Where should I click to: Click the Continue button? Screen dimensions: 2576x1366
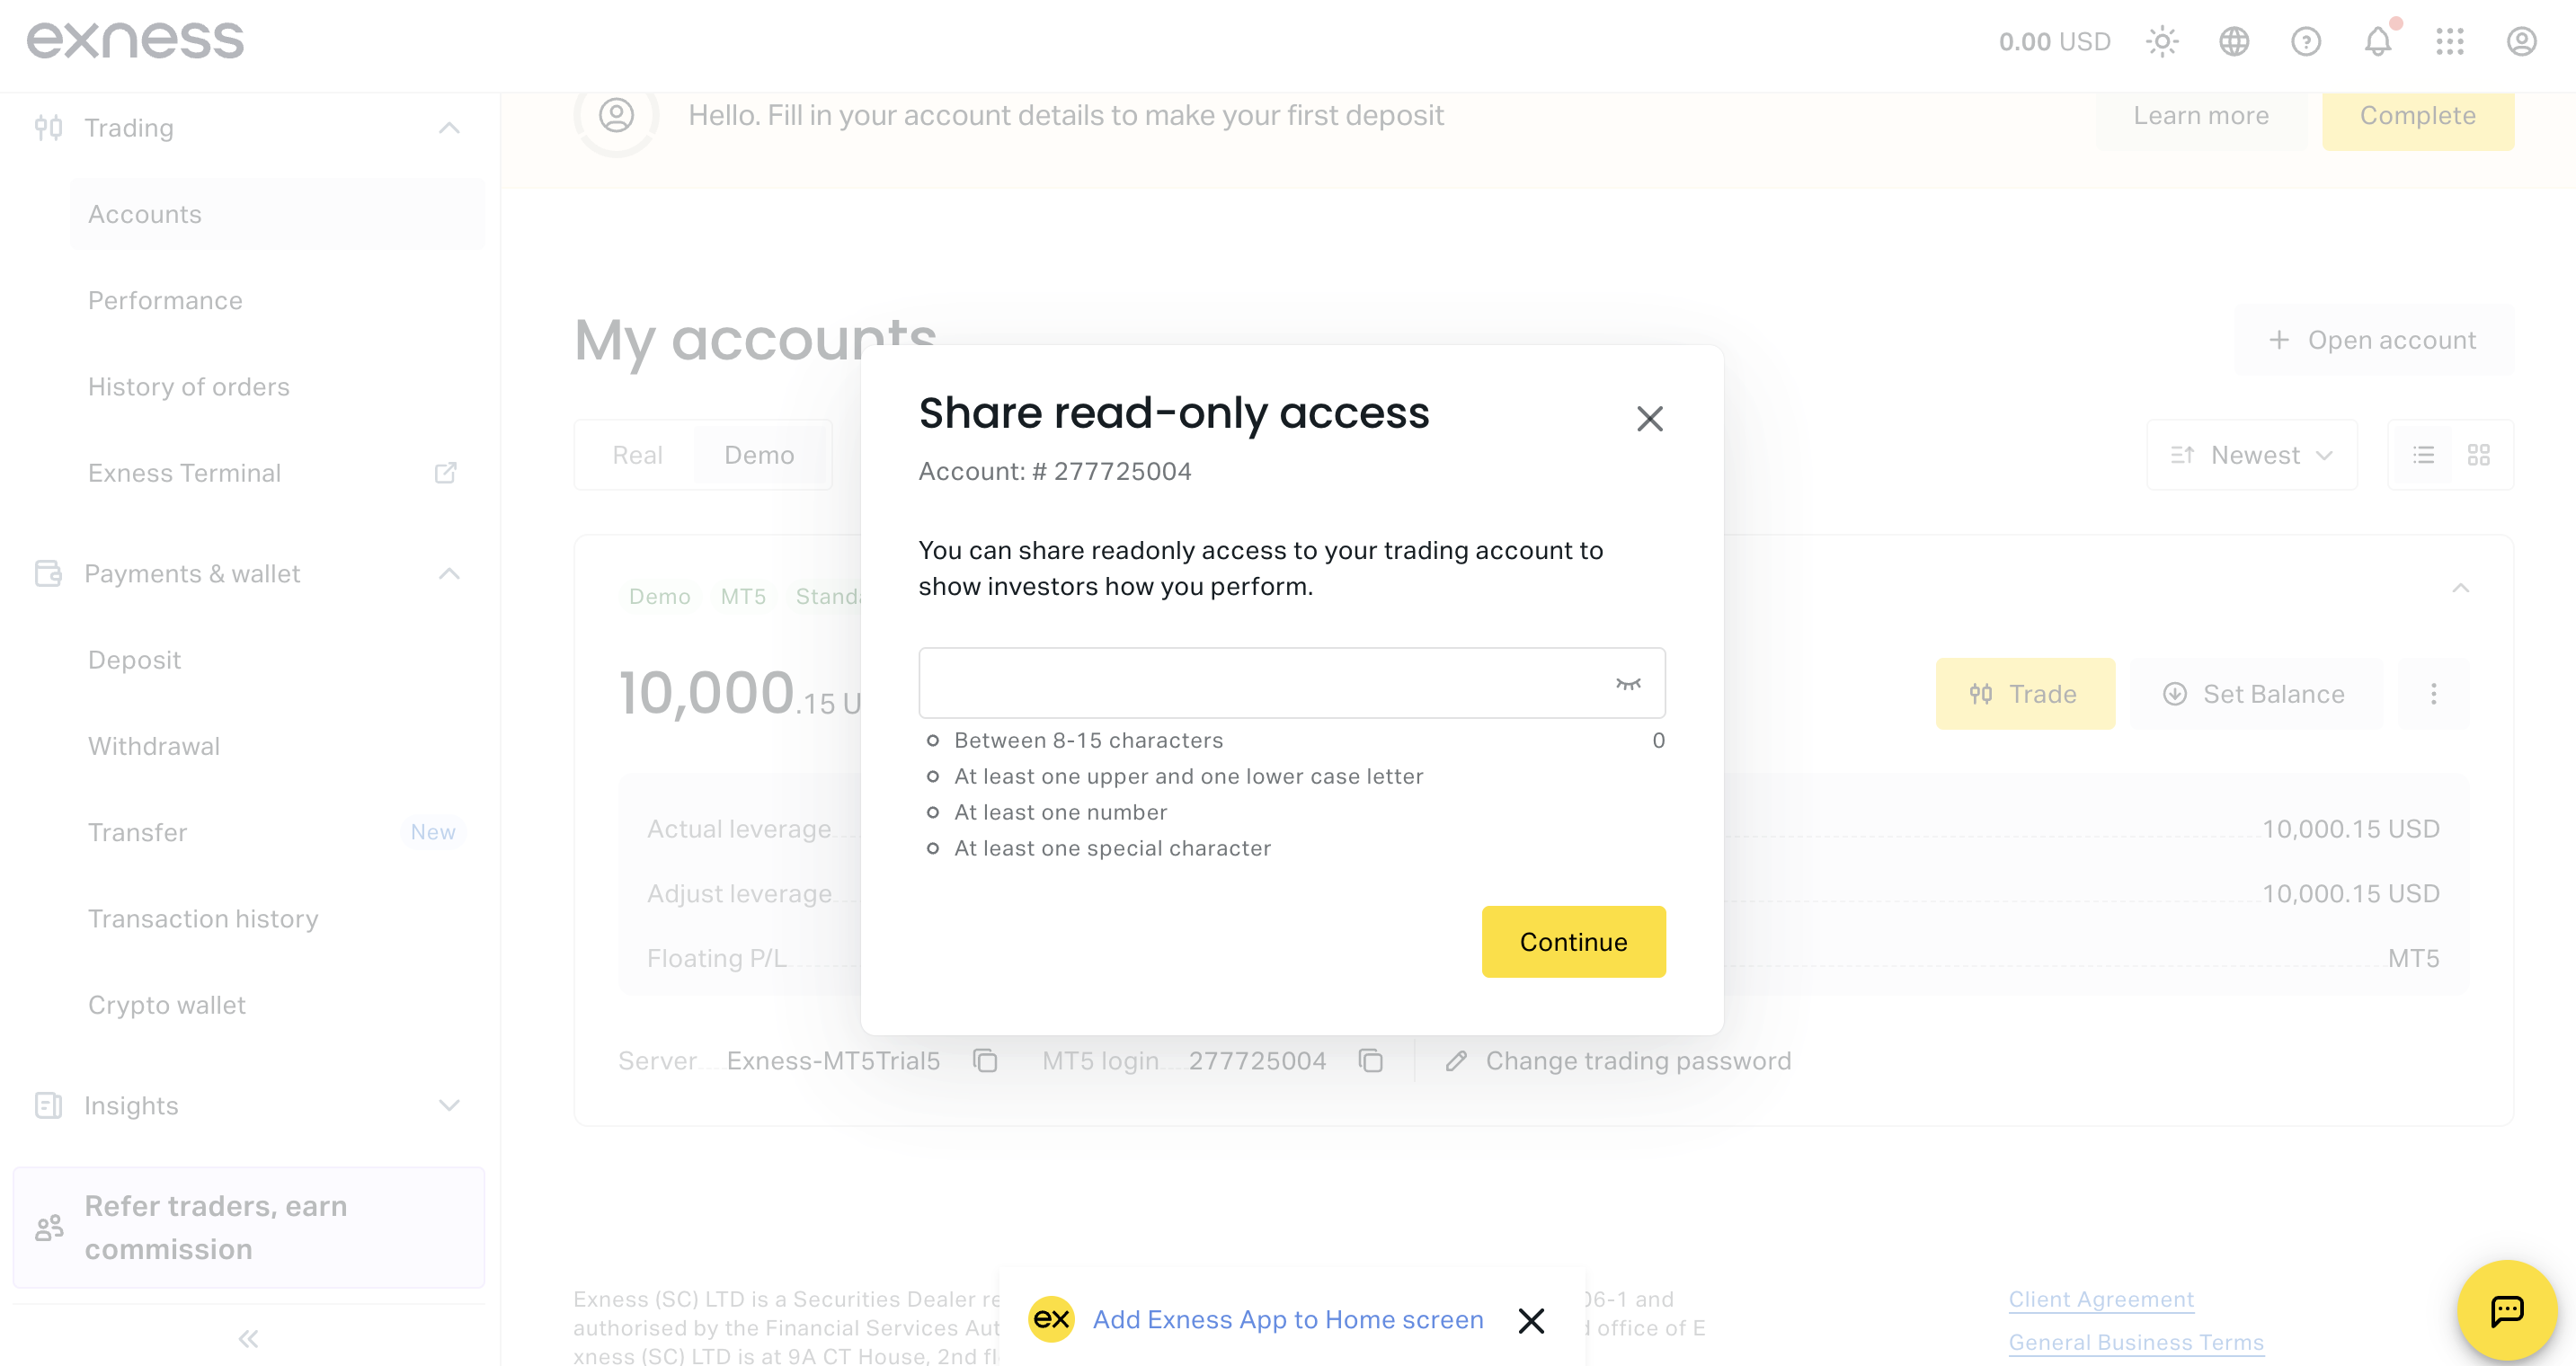point(1574,942)
